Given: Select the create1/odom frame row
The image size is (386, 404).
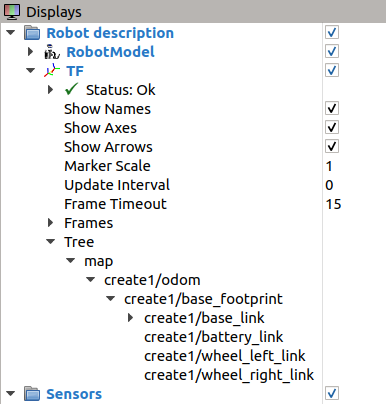Looking at the screenshot, I should tap(152, 280).
